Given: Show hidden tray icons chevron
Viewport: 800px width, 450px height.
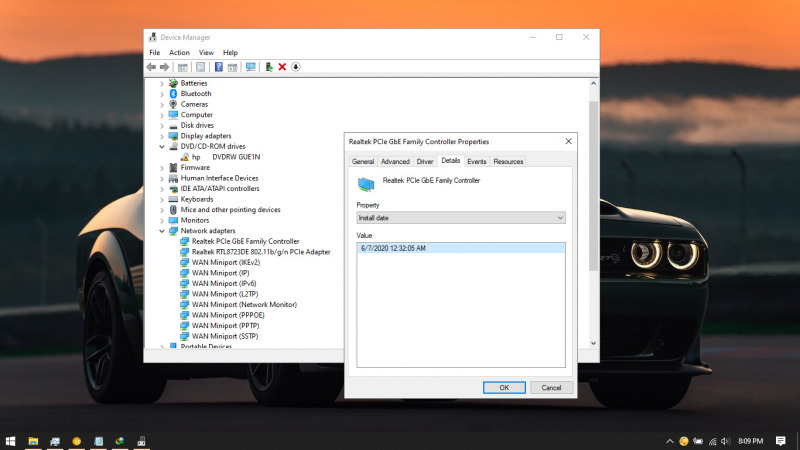Looking at the screenshot, I should 669,441.
